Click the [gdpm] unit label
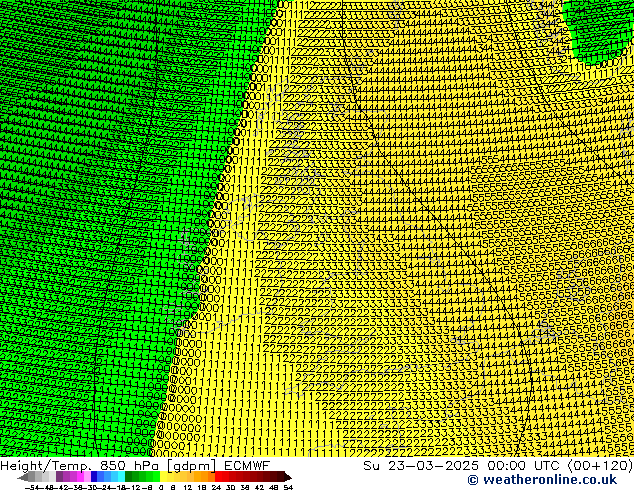Screen dimensions: 634x490 coord(193,466)
